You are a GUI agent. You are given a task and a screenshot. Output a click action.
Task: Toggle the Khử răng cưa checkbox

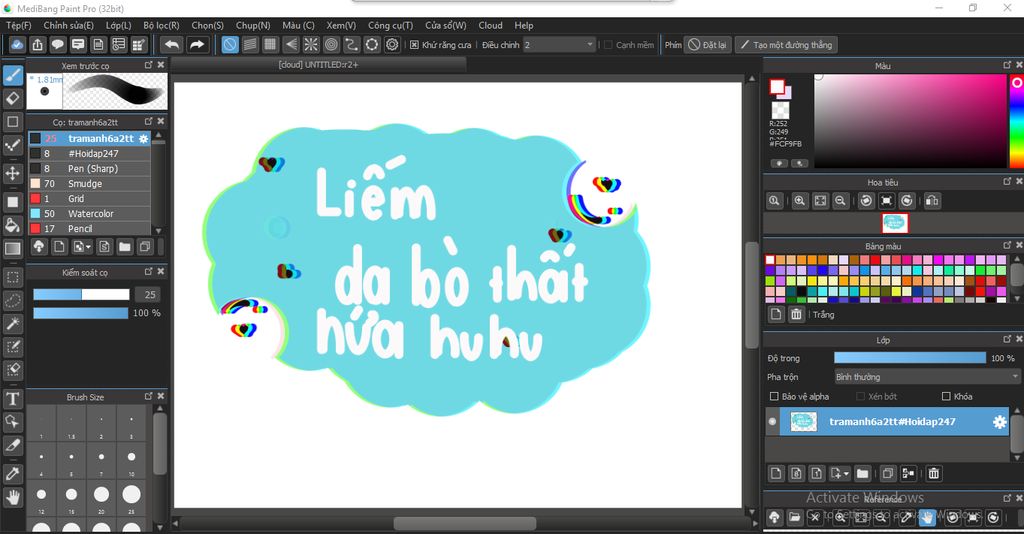point(414,45)
